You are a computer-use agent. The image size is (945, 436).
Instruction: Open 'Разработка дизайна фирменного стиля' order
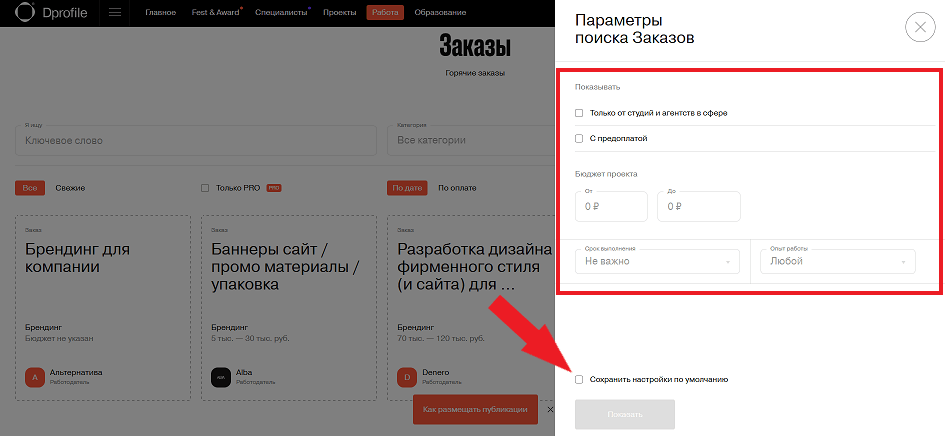(475, 267)
